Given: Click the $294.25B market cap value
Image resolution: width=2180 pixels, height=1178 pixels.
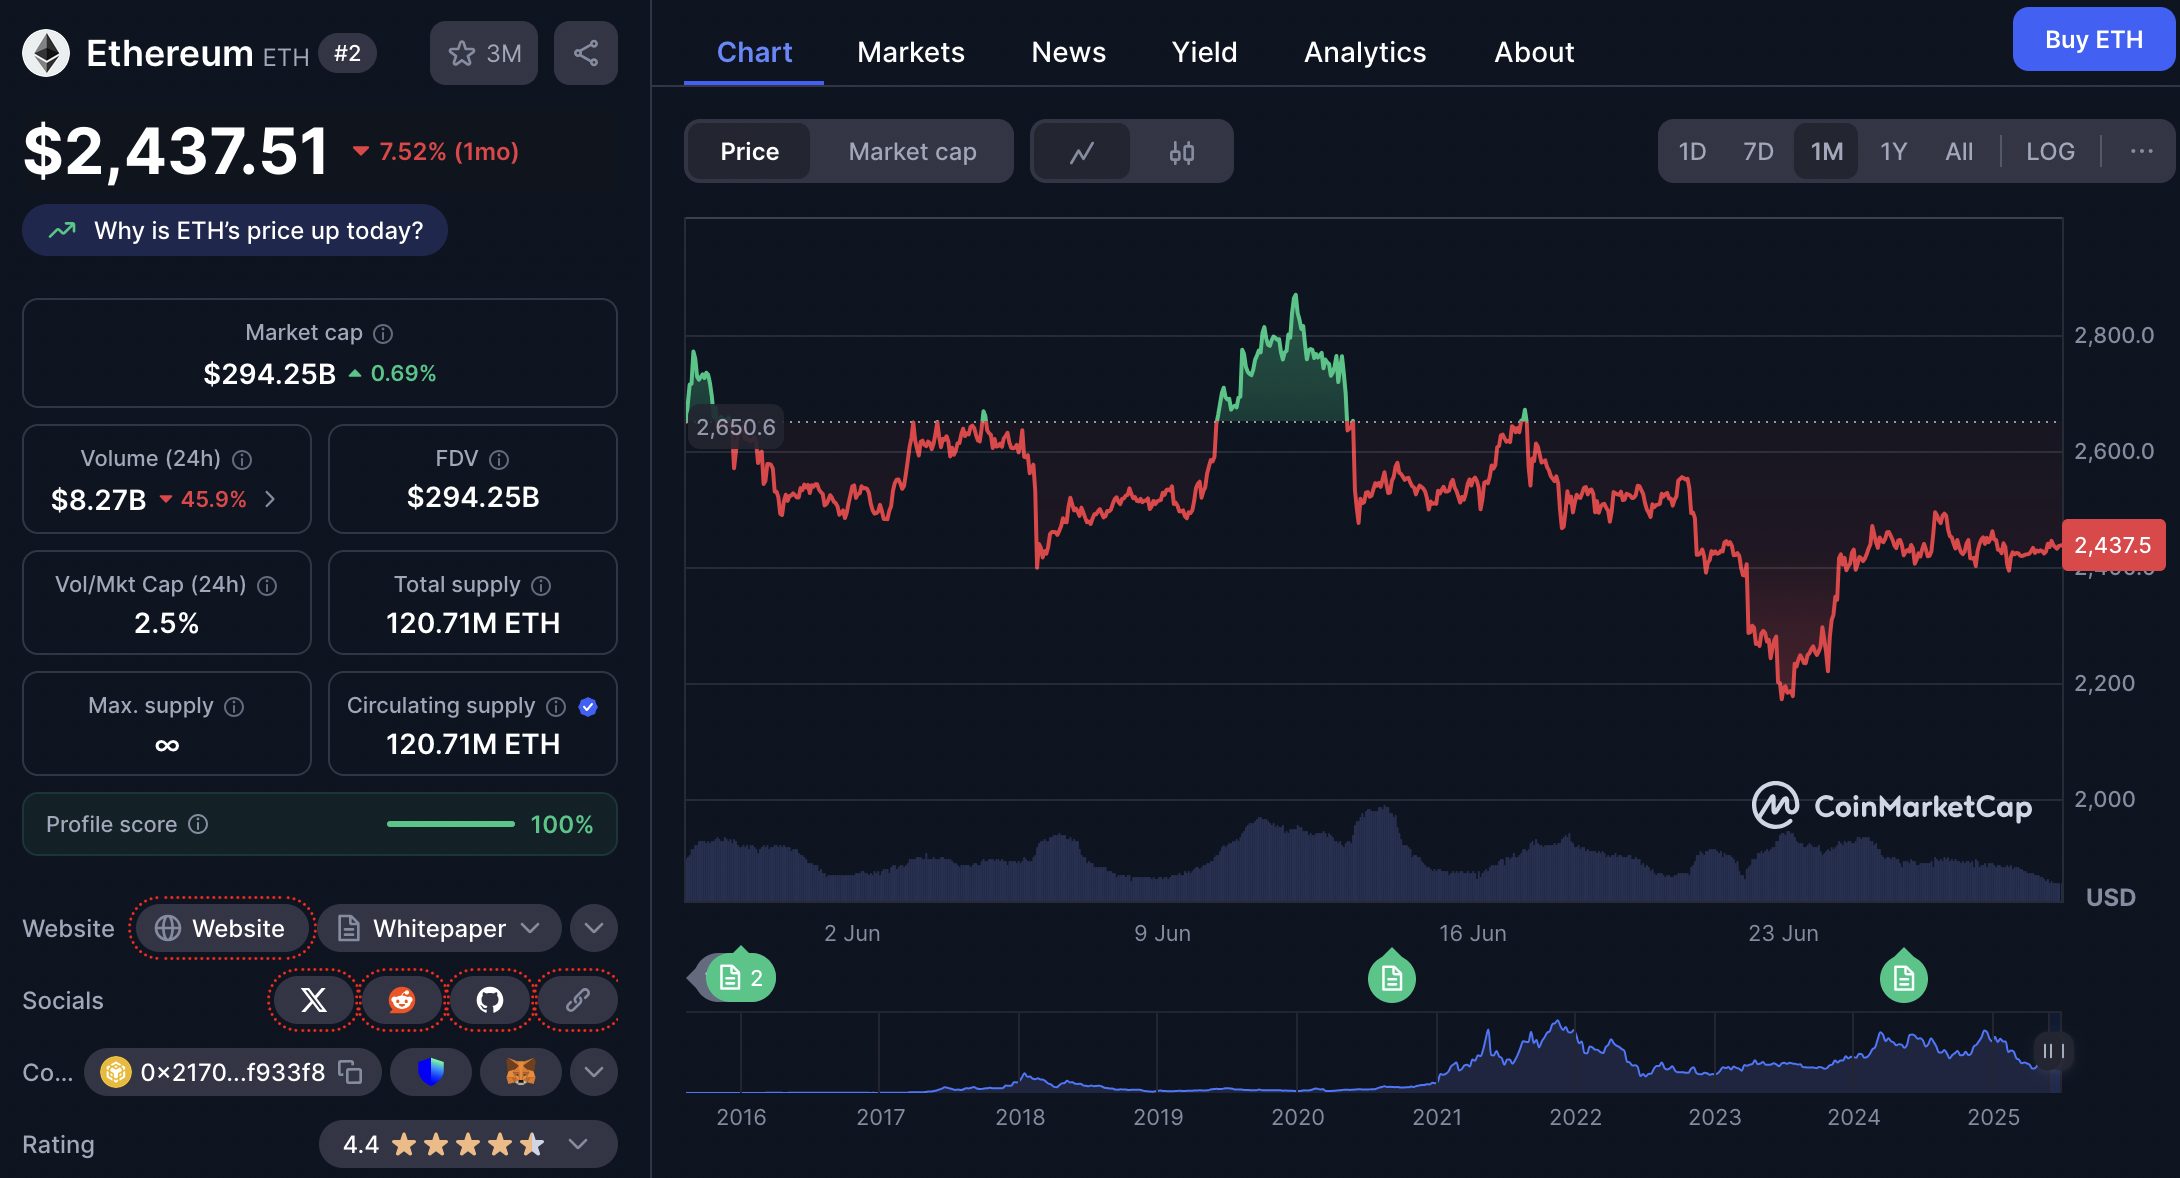Looking at the screenshot, I should pyautogui.click(x=270, y=374).
